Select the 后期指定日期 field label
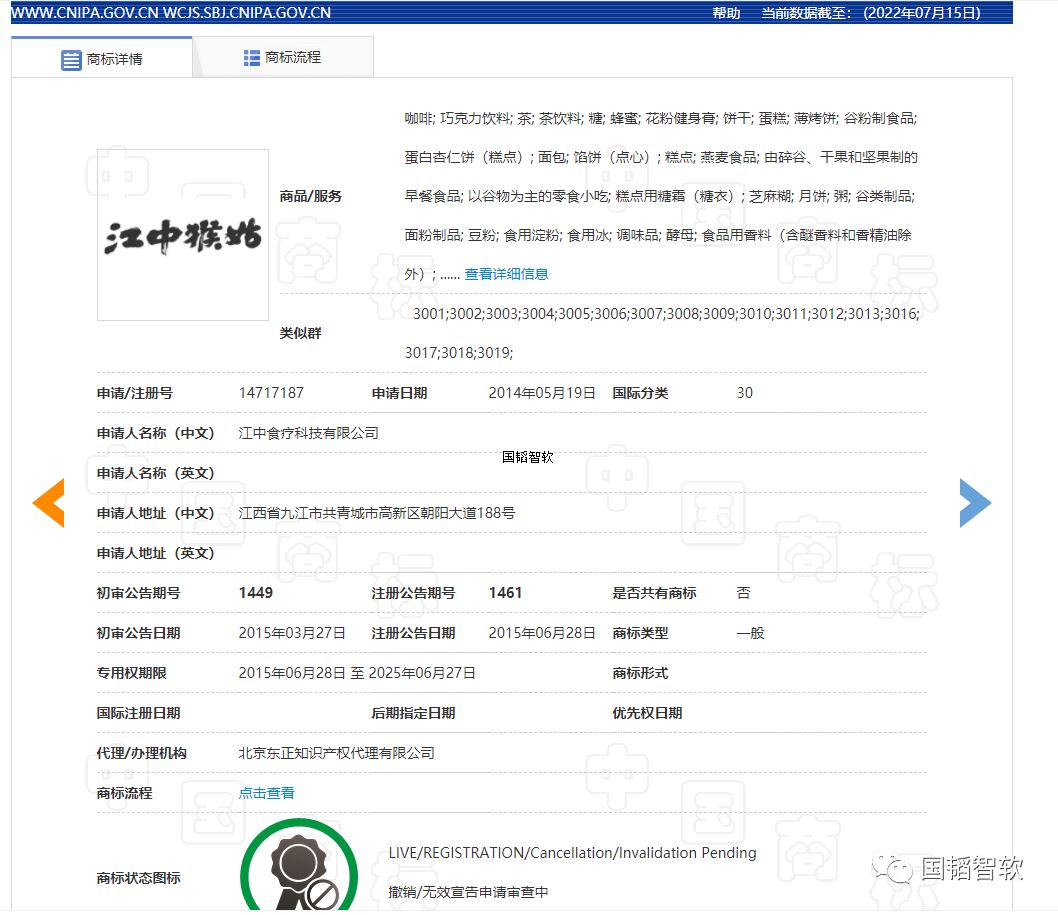 [x=413, y=713]
